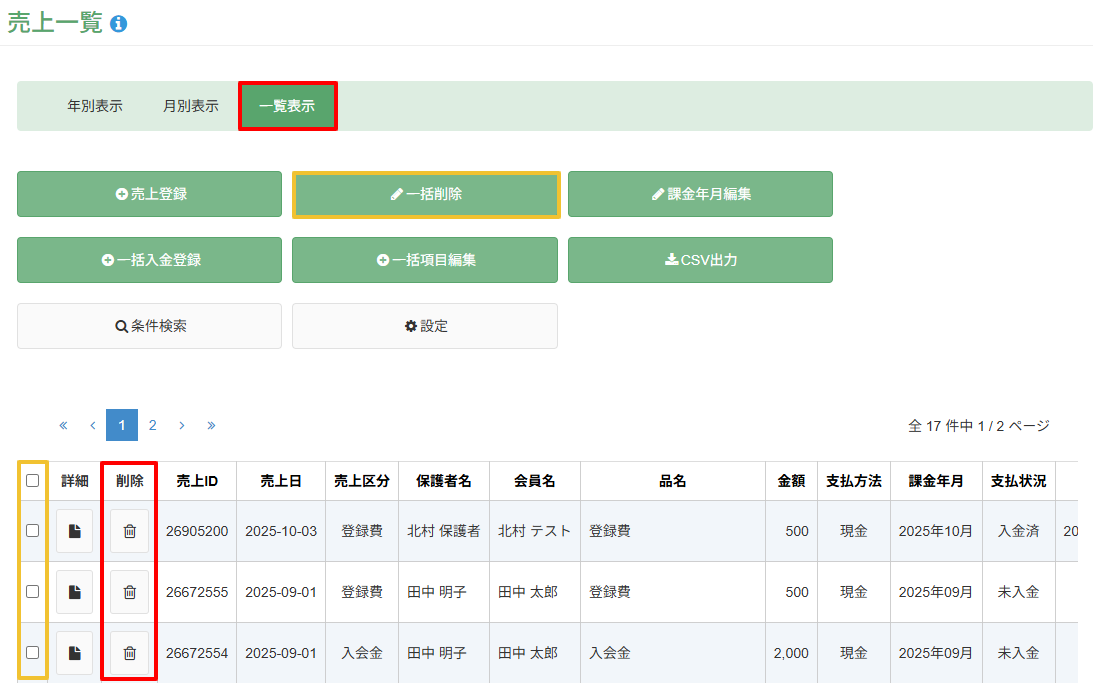This screenshot has height=683, width=1093.
Task: Switch to 月別表示 tab
Action: point(190,106)
